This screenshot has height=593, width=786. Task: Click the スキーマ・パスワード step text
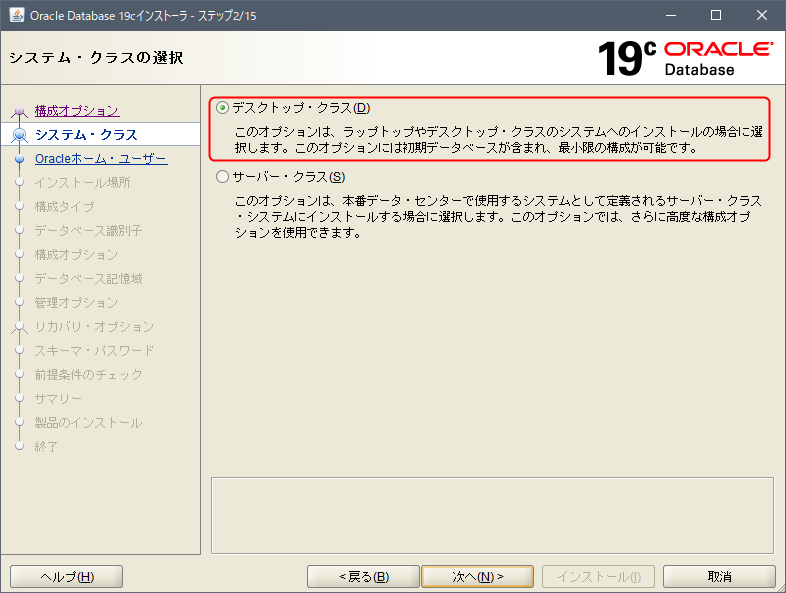94,351
